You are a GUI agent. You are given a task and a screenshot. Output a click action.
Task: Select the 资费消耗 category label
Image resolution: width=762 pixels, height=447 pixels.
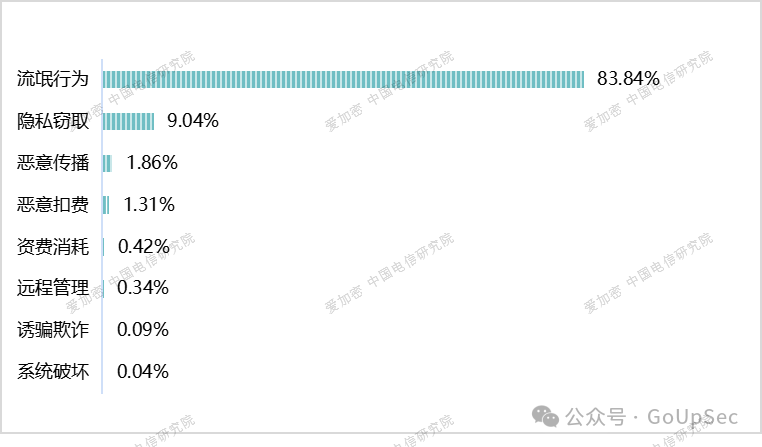(54, 246)
